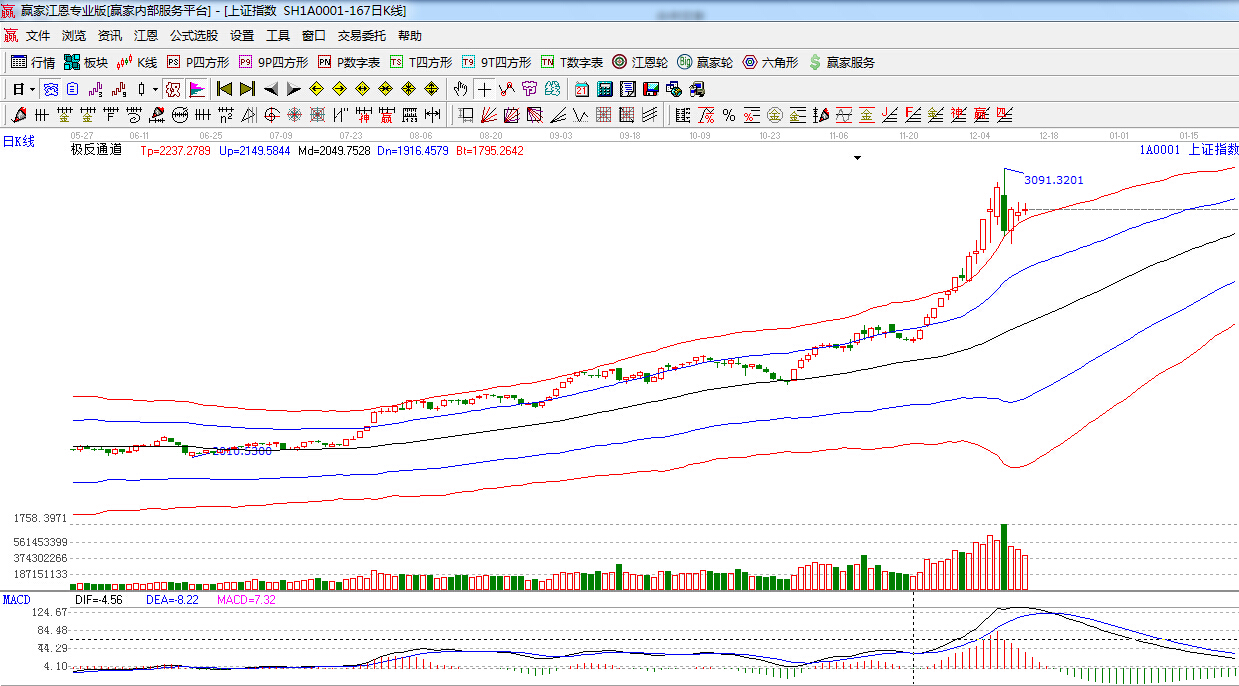This screenshot has width=1239, height=686.
Task: Click the 日K线 label at chart top-left
Action: tap(18, 142)
